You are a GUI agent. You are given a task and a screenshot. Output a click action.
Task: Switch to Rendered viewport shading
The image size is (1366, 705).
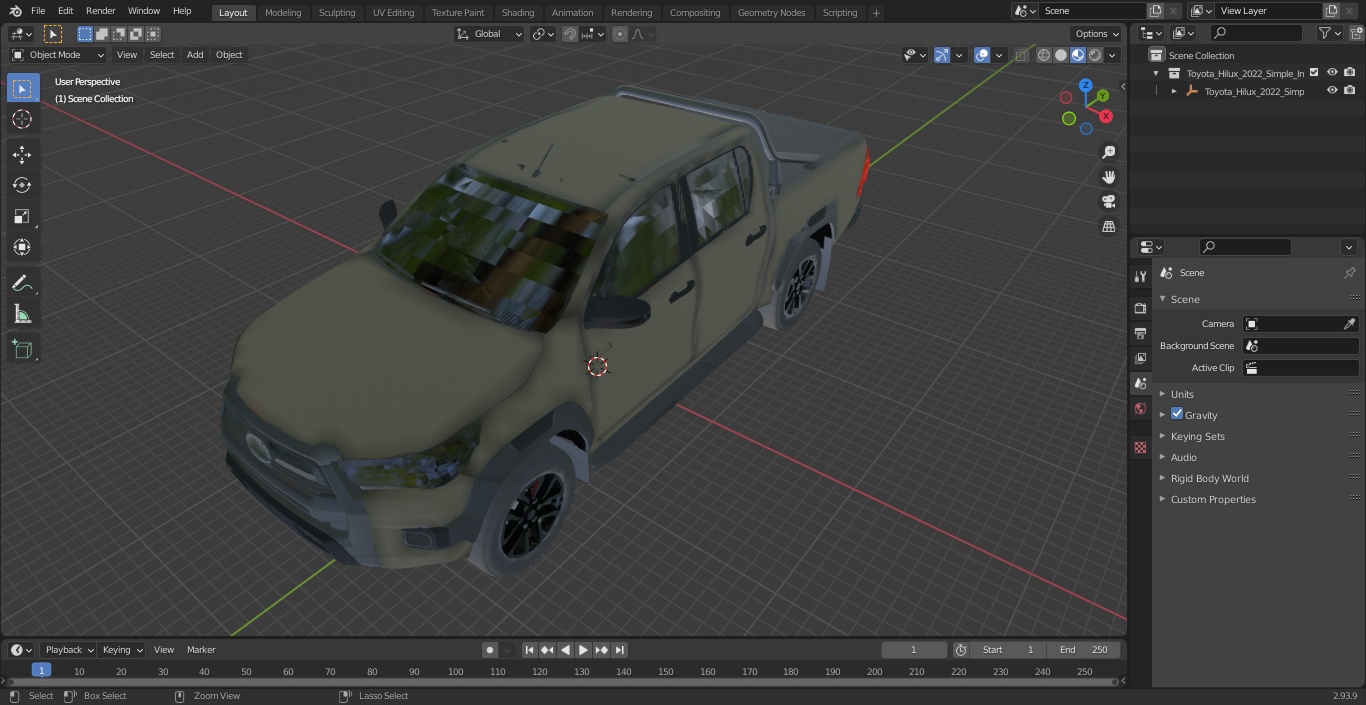click(1095, 55)
